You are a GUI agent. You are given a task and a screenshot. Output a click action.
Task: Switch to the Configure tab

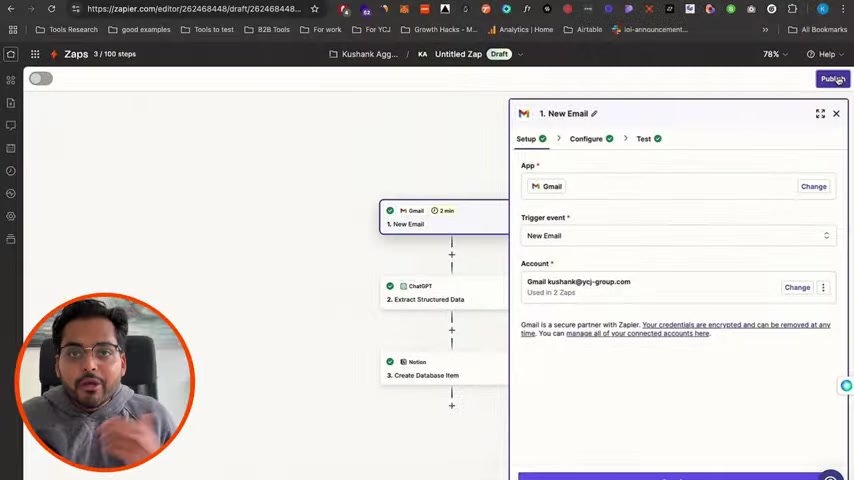[x=591, y=139]
